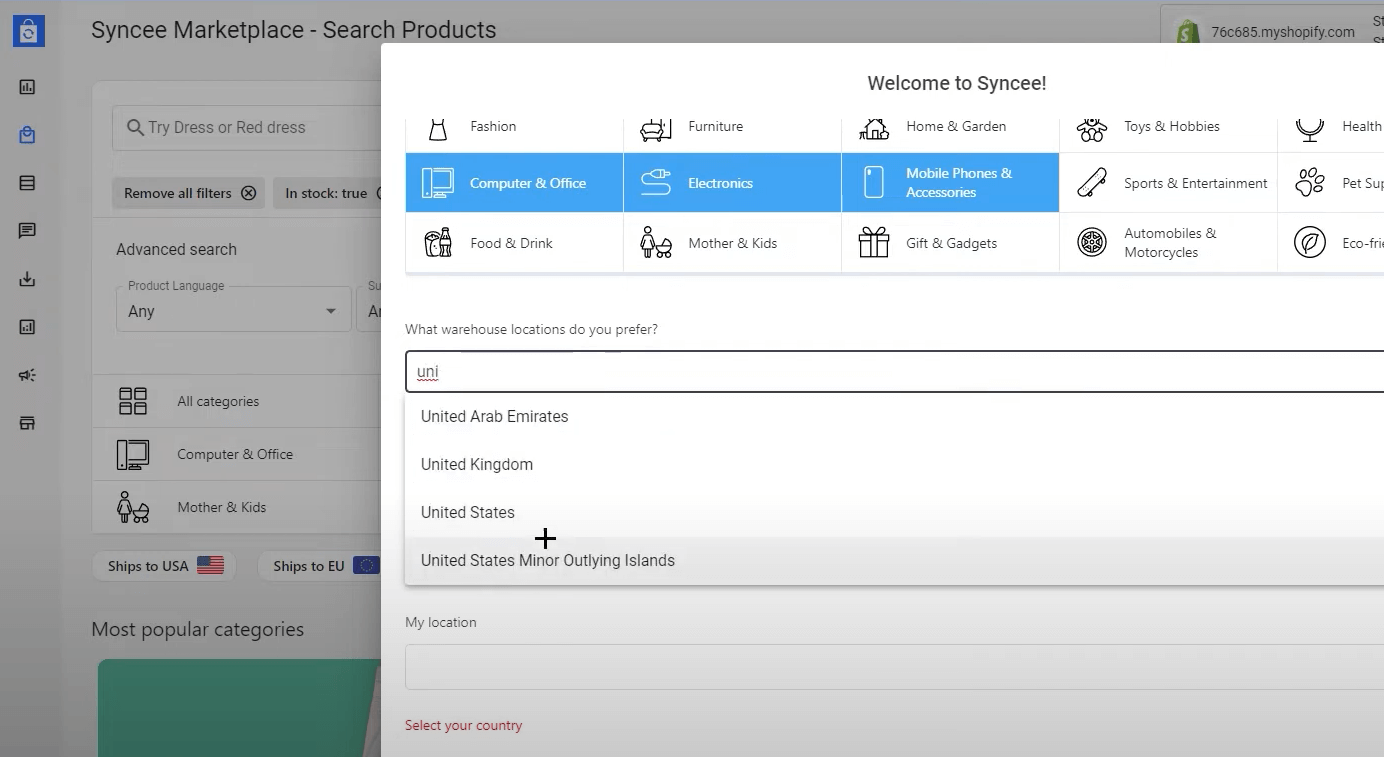Open the megaphone icon in the sidebar
The image size is (1384, 757).
coord(27,375)
